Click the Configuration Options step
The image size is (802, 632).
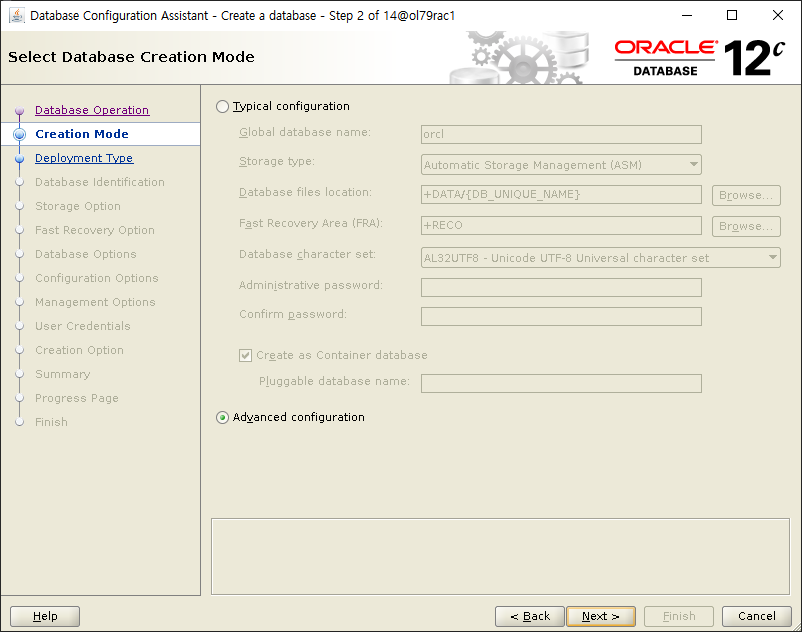click(97, 278)
